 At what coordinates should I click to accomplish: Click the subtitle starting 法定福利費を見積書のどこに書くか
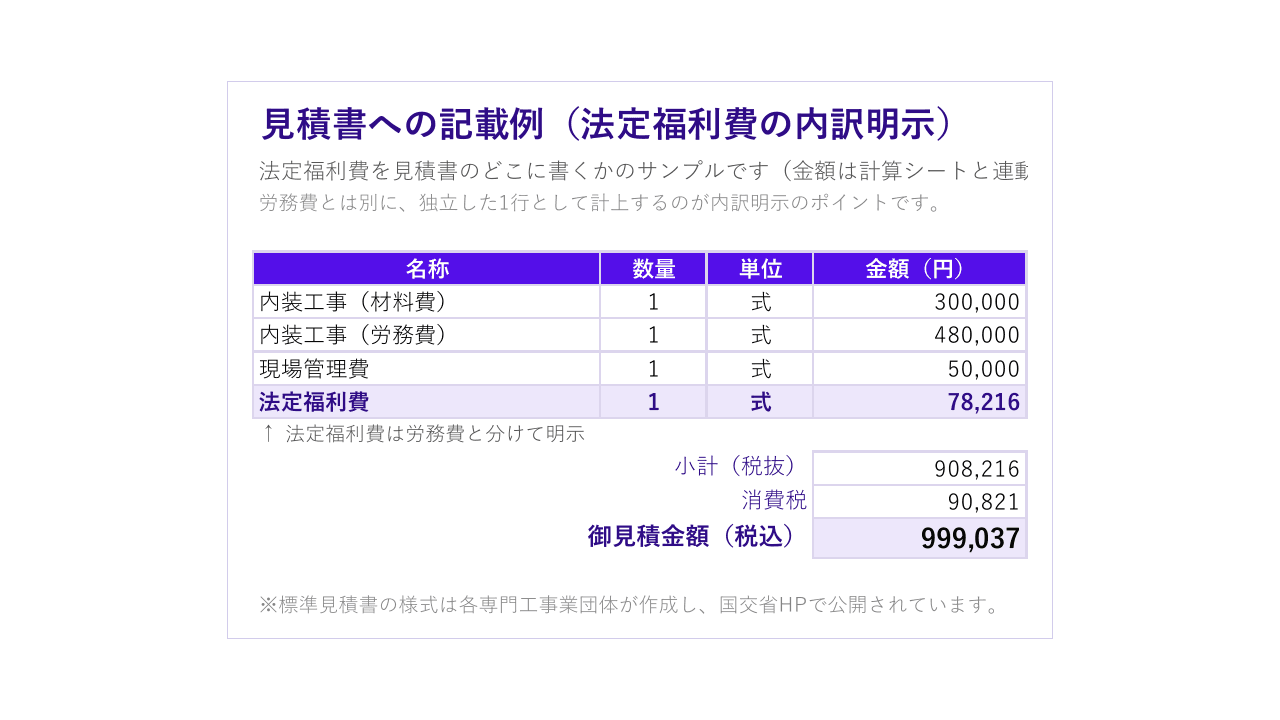644,171
